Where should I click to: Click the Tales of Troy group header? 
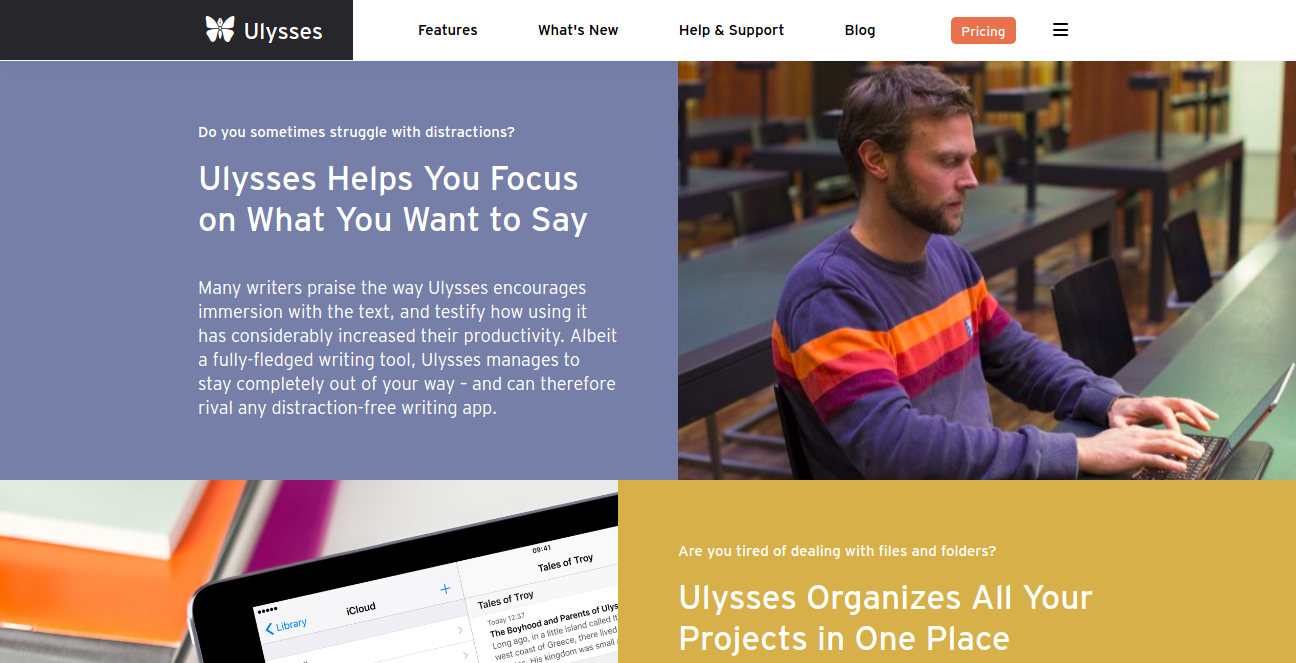click(505, 598)
